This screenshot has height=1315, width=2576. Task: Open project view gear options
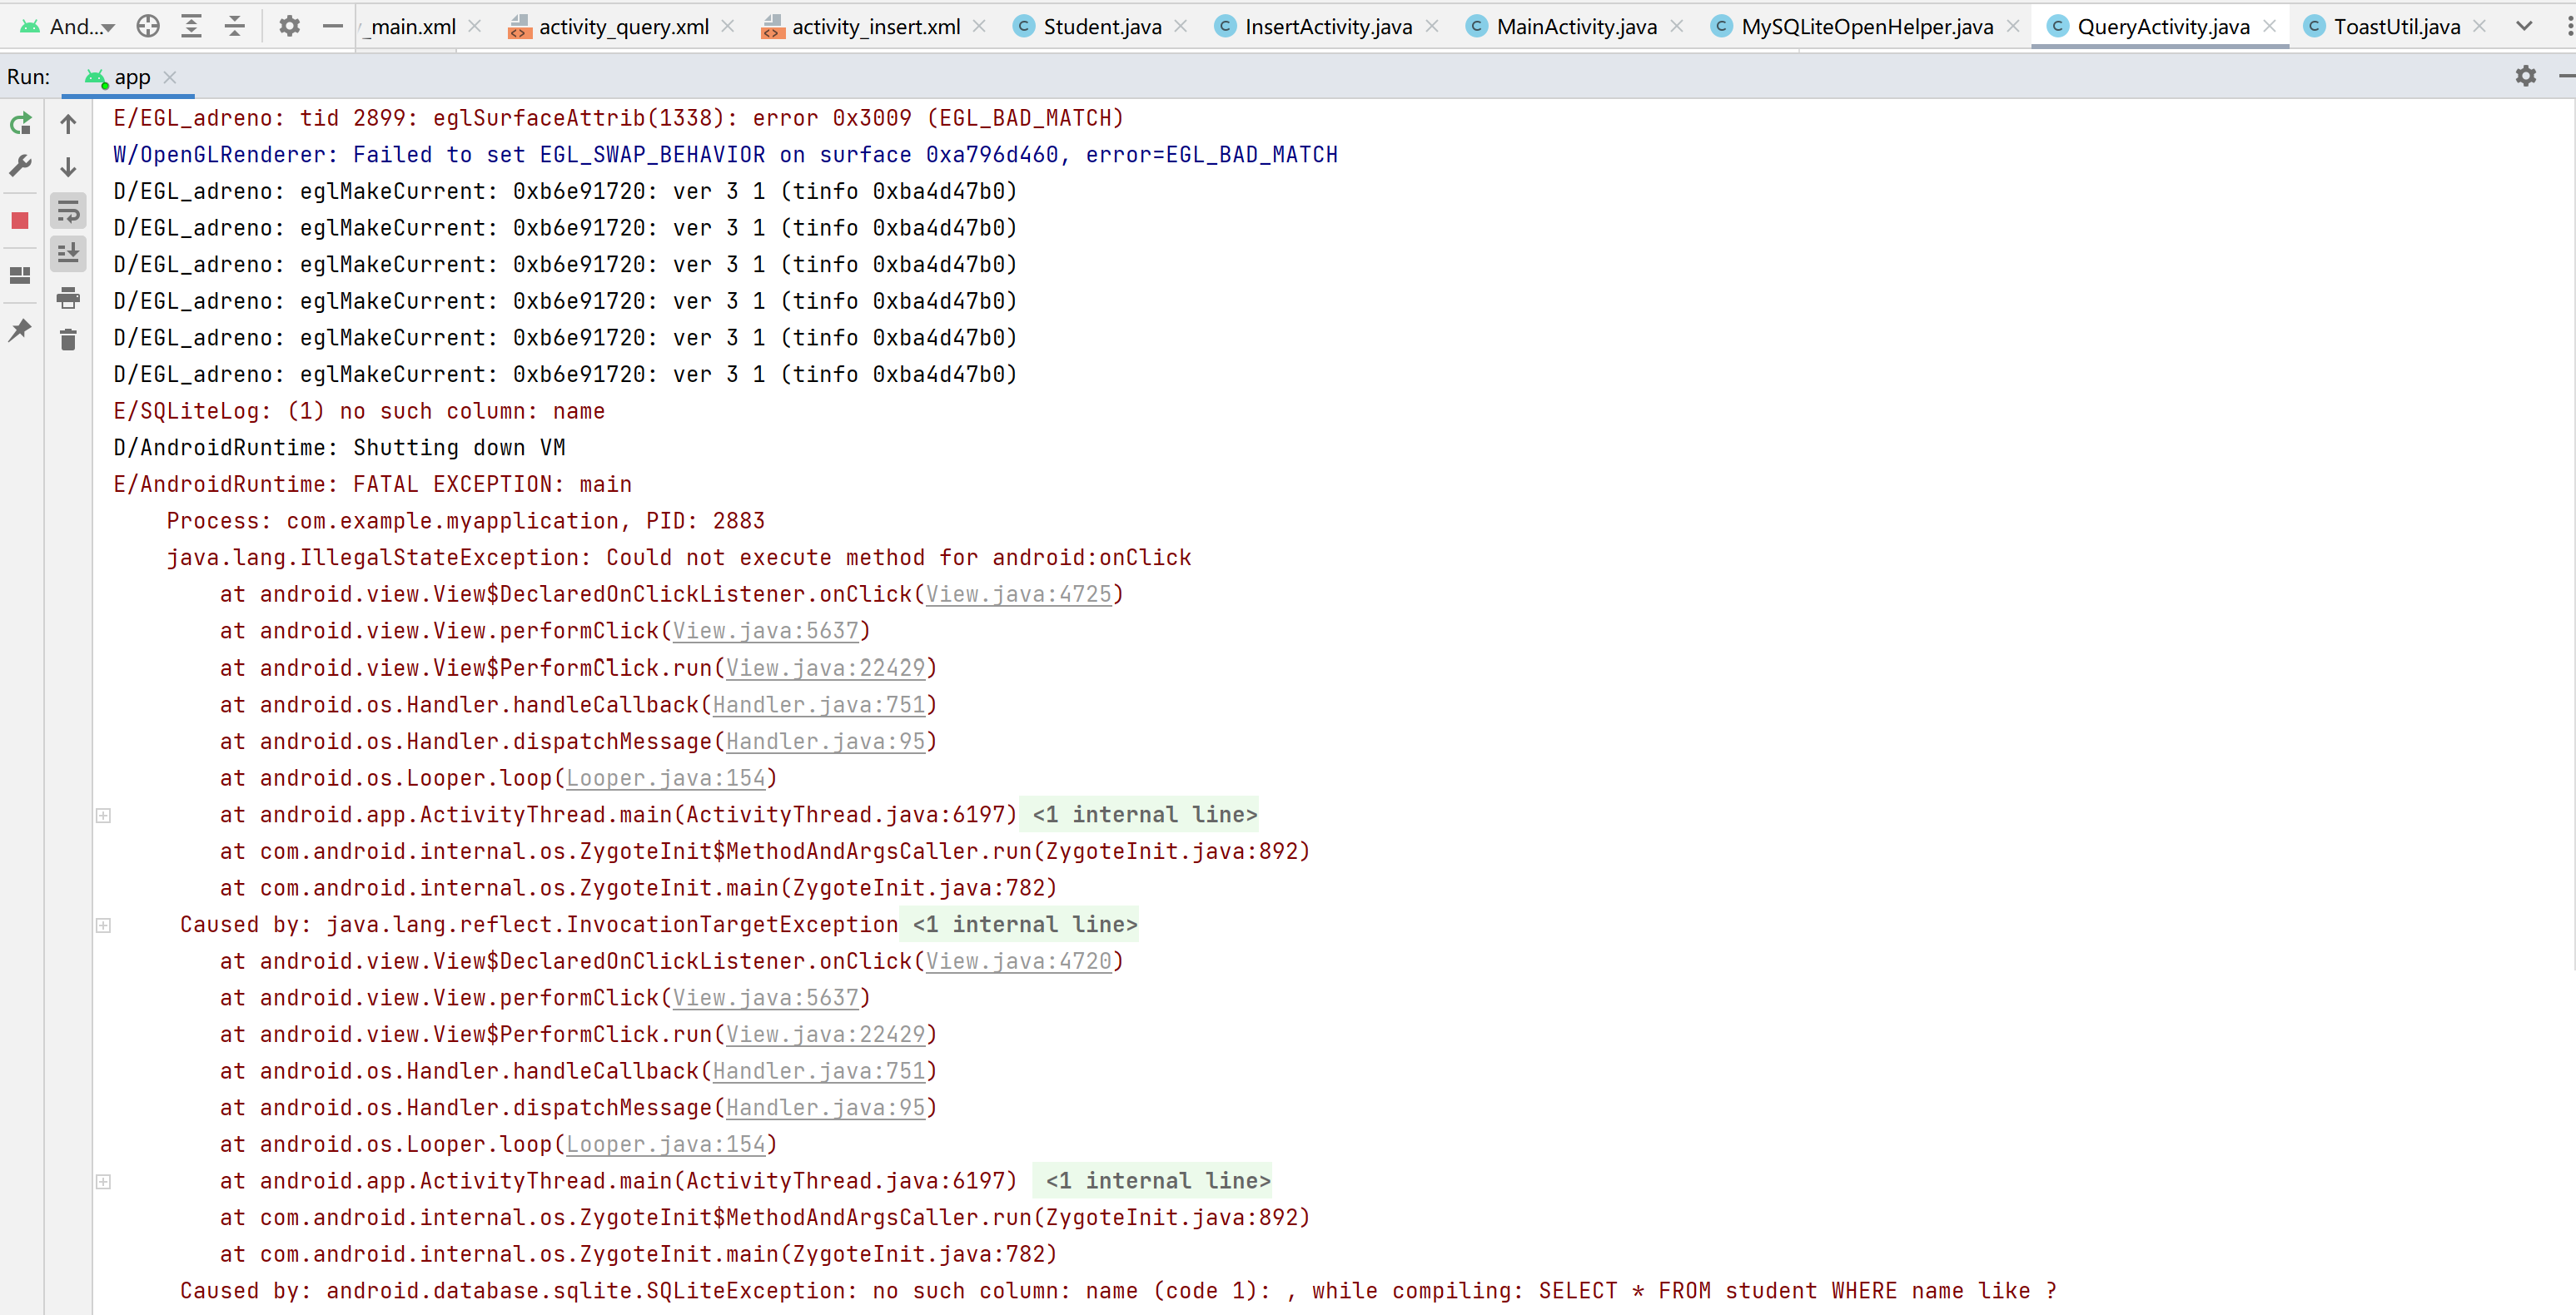click(x=289, y=26)
